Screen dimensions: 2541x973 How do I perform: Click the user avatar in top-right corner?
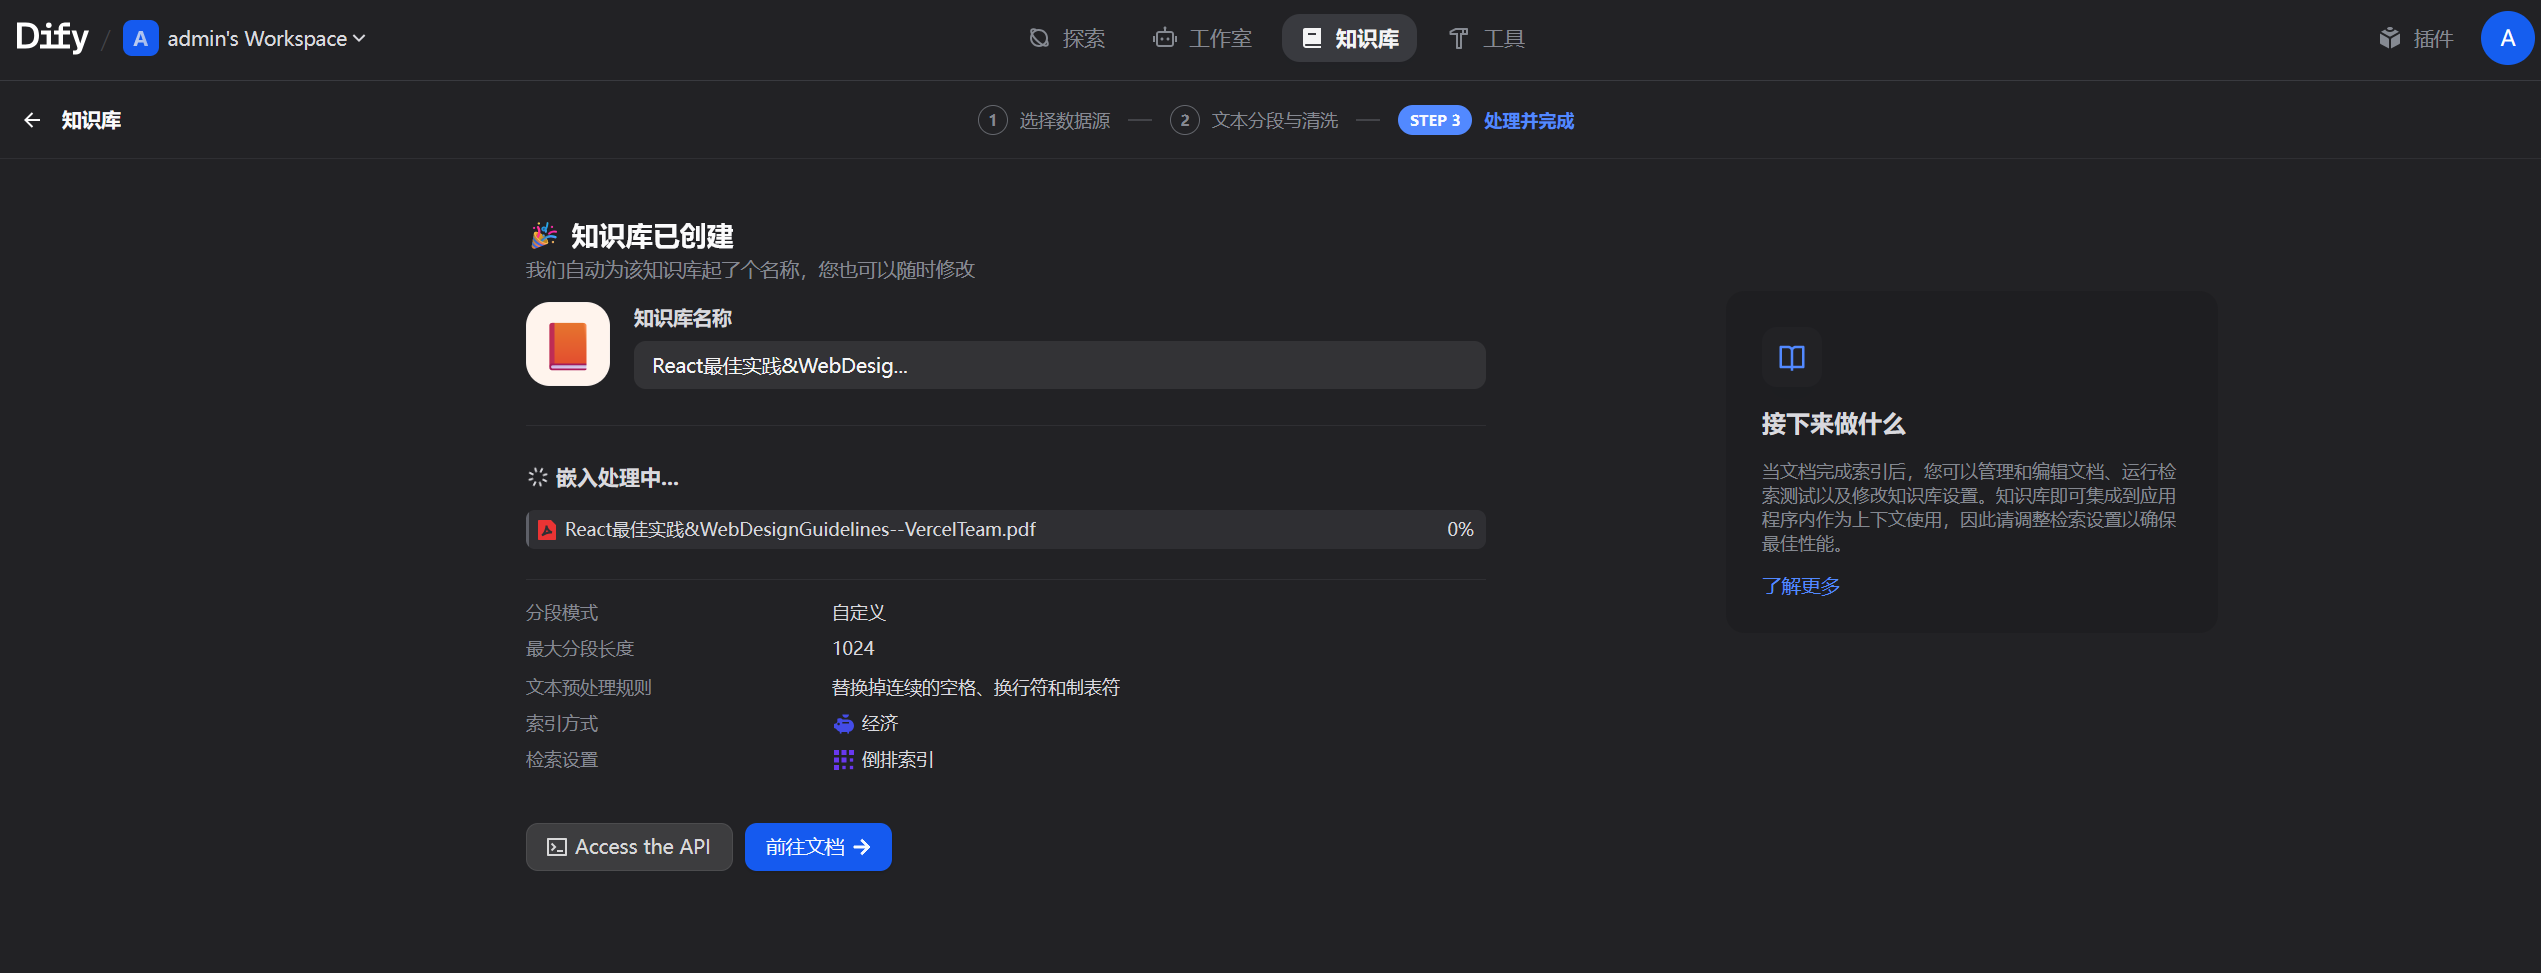point(2507,38)
